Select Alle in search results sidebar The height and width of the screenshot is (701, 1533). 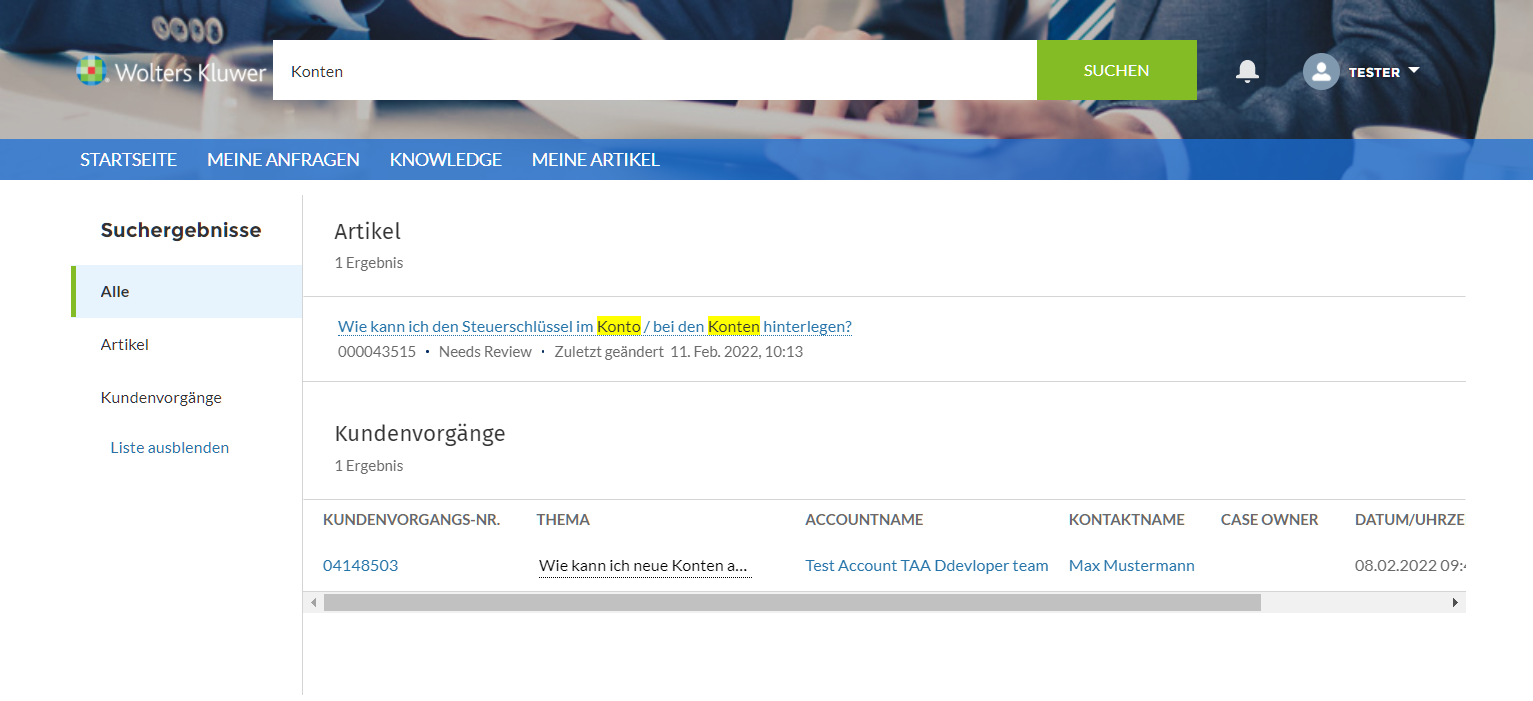pos(115,292)
